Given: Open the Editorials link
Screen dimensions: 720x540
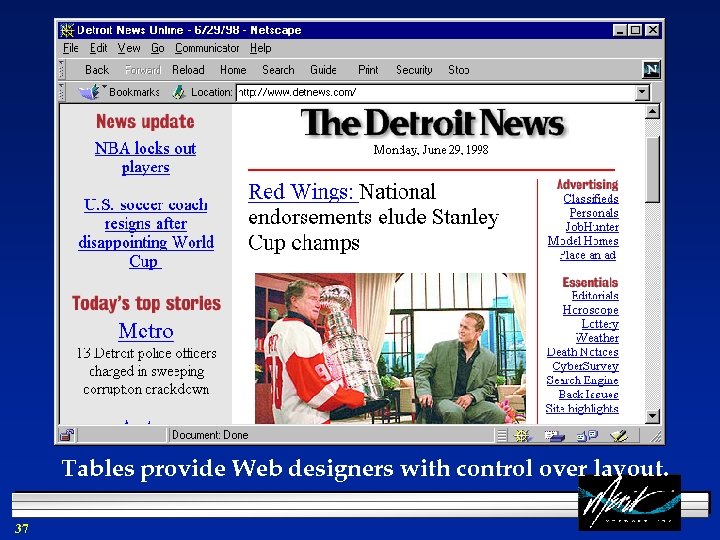Looking at the screenshot, I should click(595, 296).
